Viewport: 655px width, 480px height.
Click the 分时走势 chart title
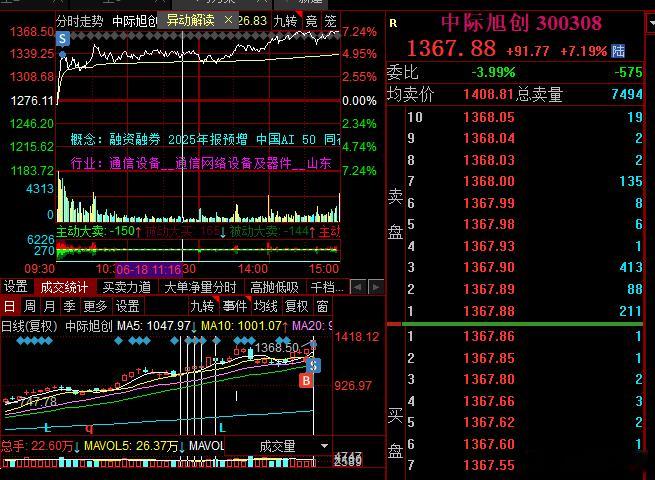(x=80, y=21)
